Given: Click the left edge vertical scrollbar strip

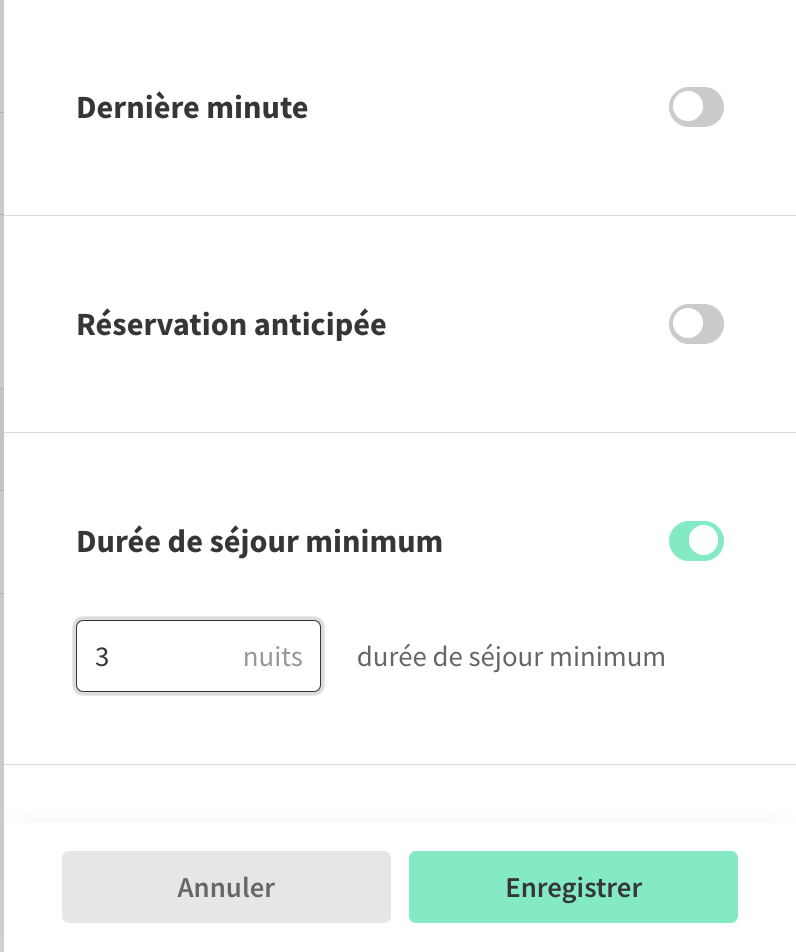Looking at the screenshot, I should click(x=2, y=400).
